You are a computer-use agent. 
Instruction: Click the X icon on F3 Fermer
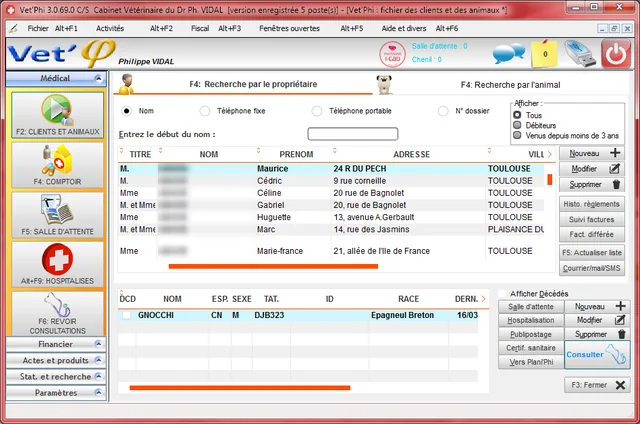[620, 385]
